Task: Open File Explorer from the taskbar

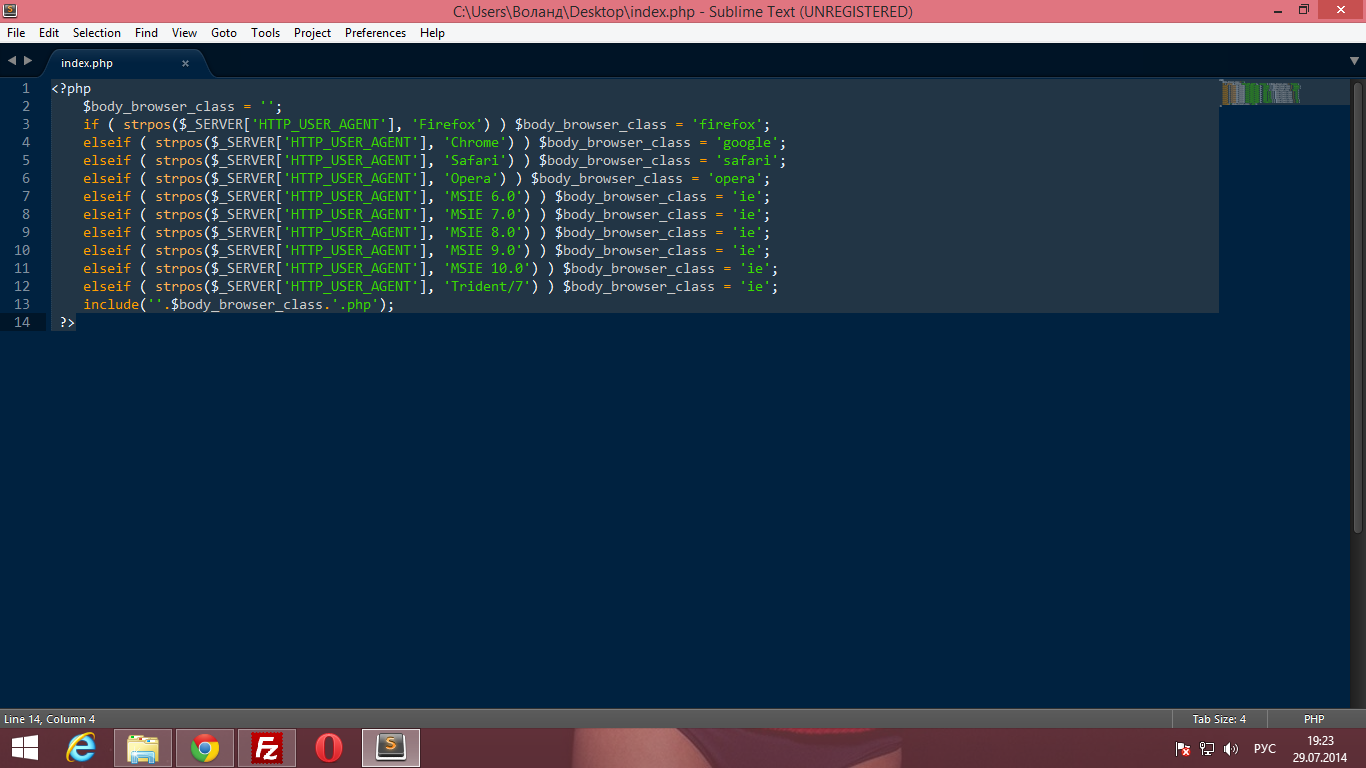Action: coord(143,748)
